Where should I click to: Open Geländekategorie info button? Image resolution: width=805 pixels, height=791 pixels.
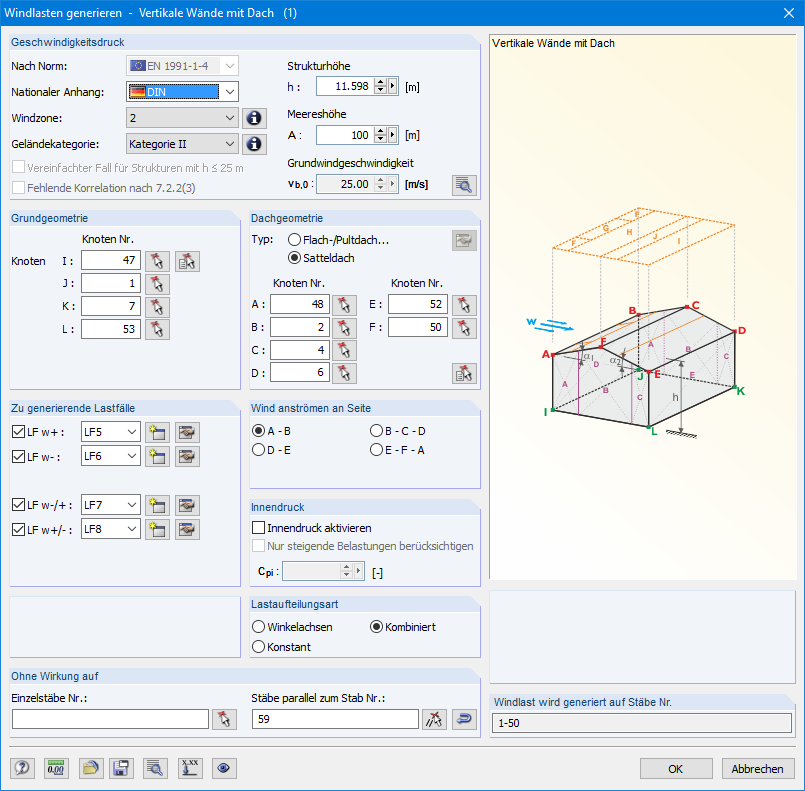[254, 144]
